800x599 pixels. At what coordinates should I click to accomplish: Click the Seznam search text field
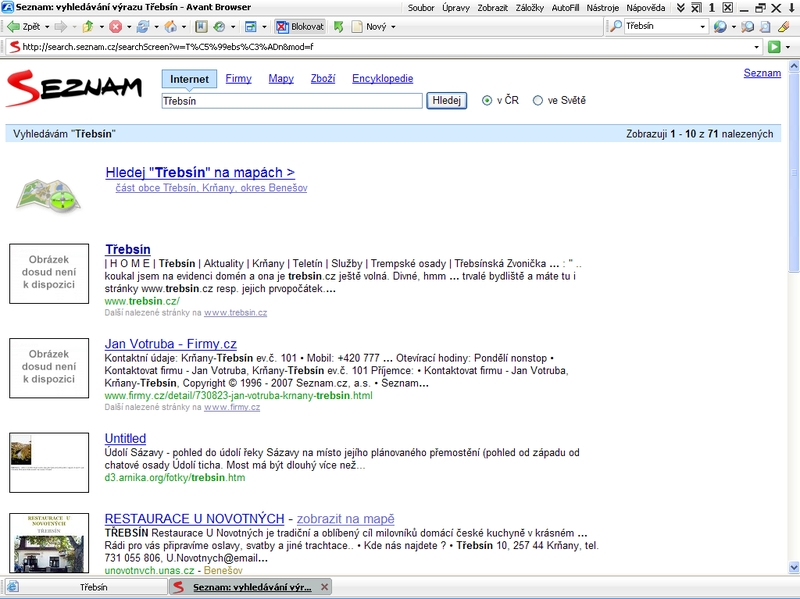tap(292, 101)
